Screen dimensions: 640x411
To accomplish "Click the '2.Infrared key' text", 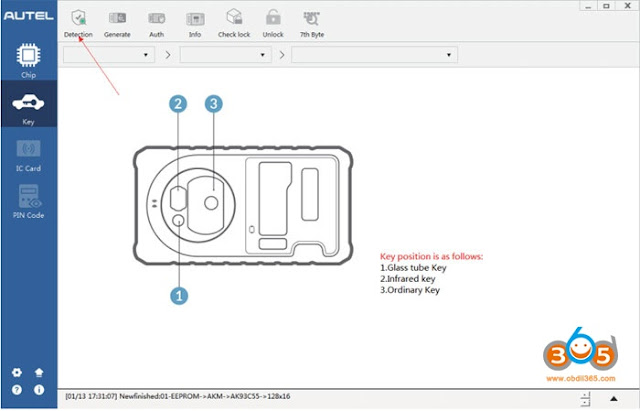I will 407,279.
